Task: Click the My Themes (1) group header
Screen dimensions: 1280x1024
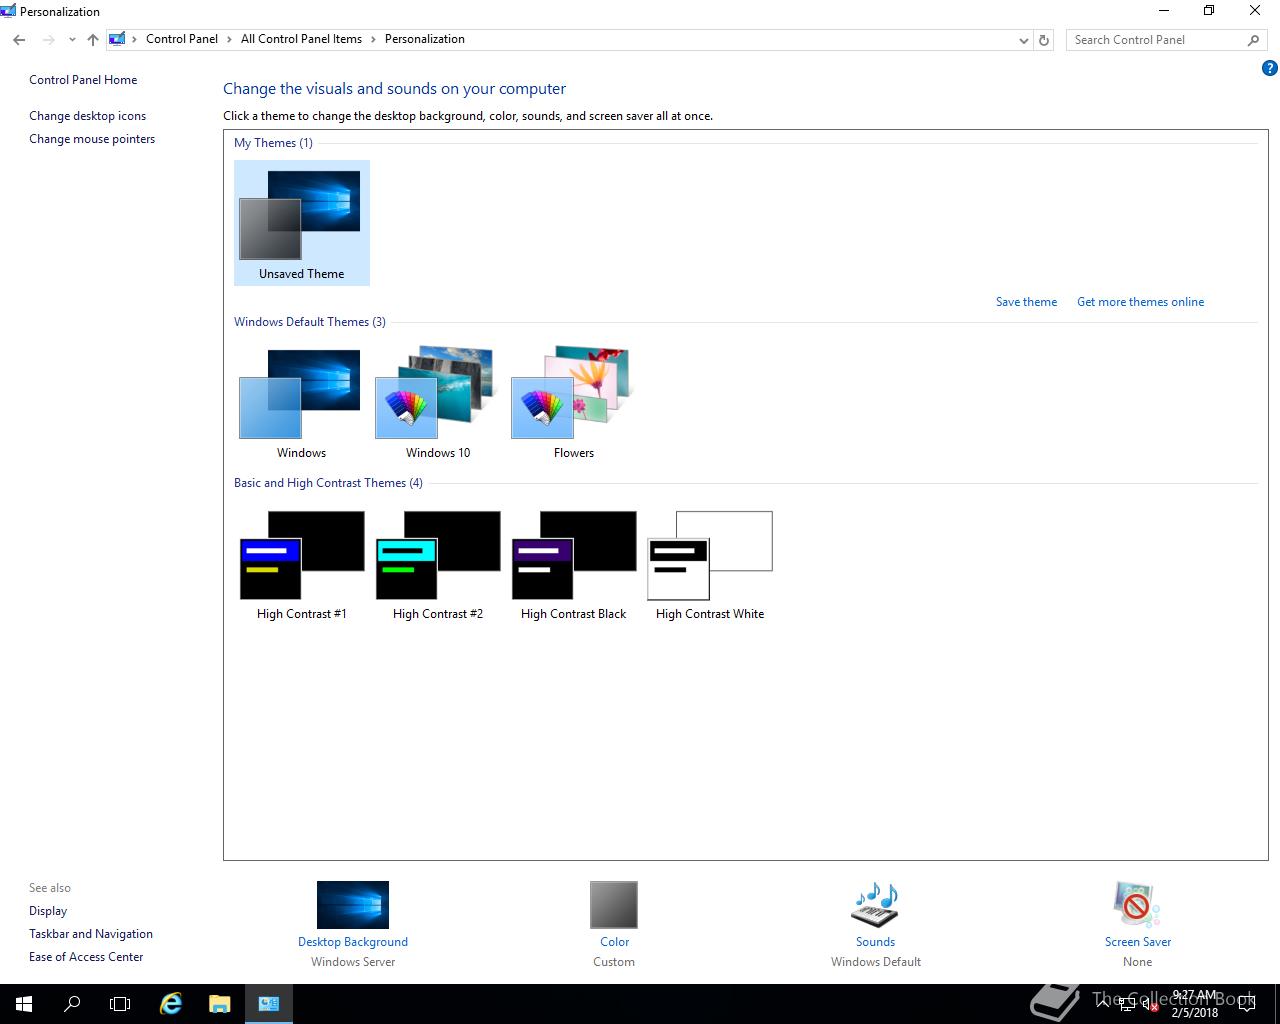Action: coord(273,143)
